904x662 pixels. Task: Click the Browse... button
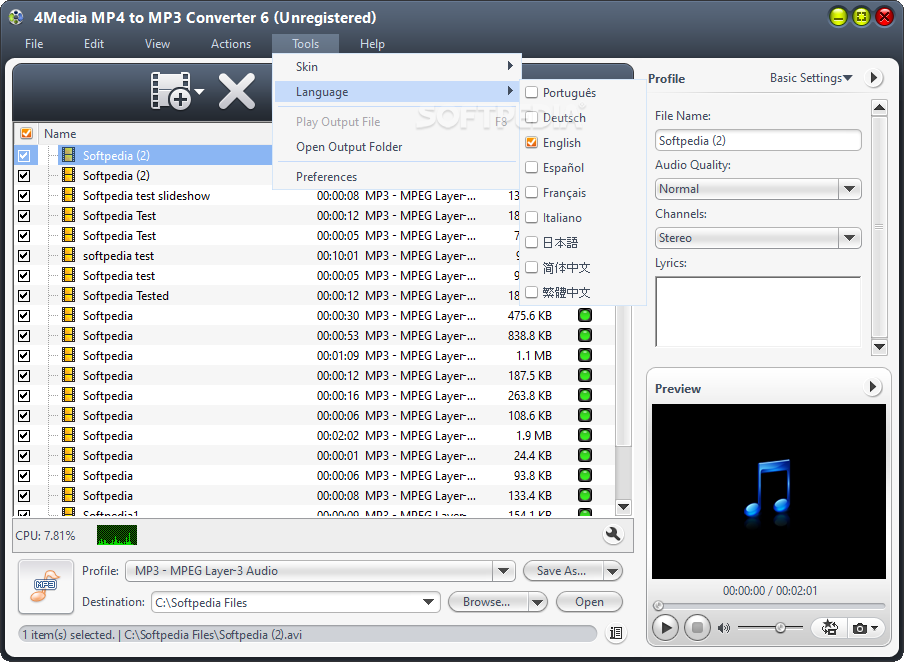point(487,602)
